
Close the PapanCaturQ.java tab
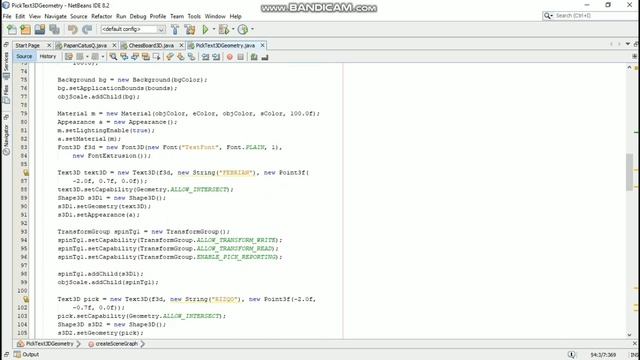[x=114, y=45]
